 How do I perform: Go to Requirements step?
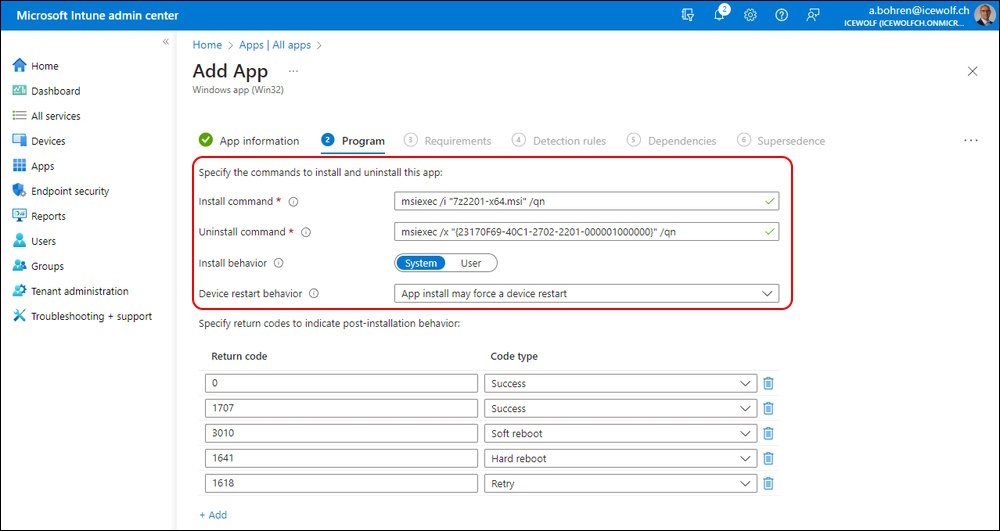[448, 140]
